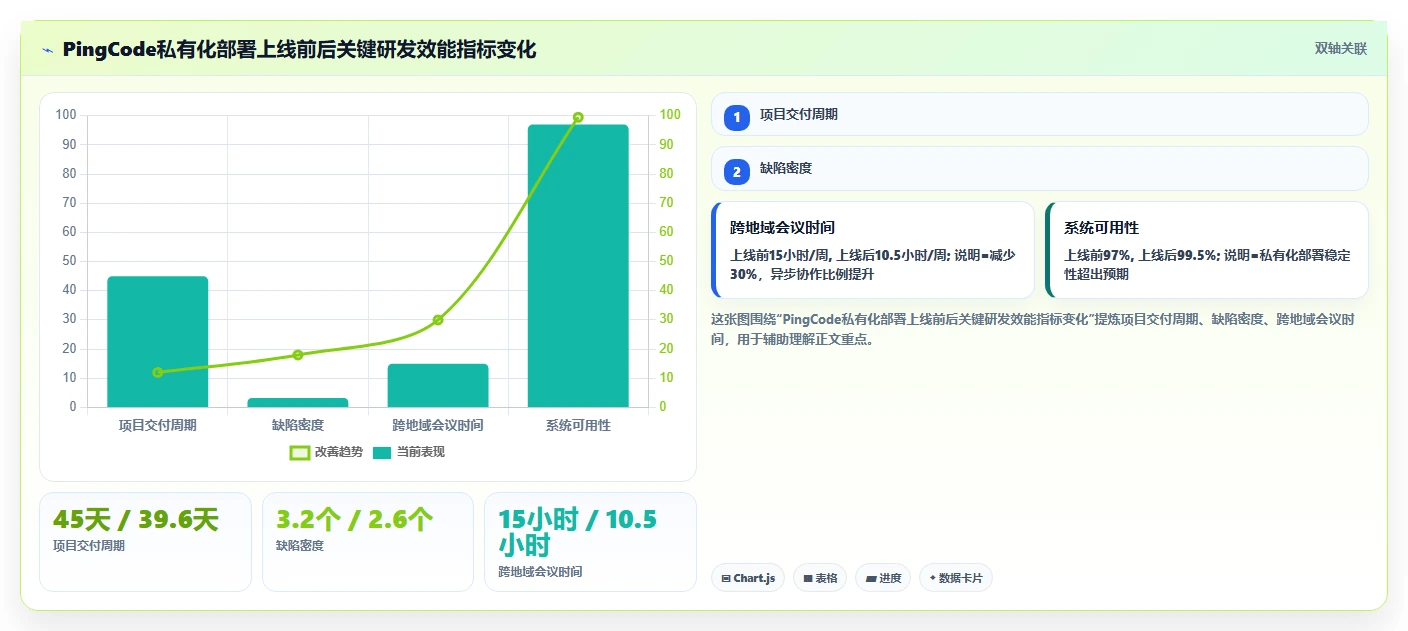Image resolution: width=1408 pixels, height=631 pixels.
Task: Click the trend line point above 系统可用性
Action: [x=578, y=118]
